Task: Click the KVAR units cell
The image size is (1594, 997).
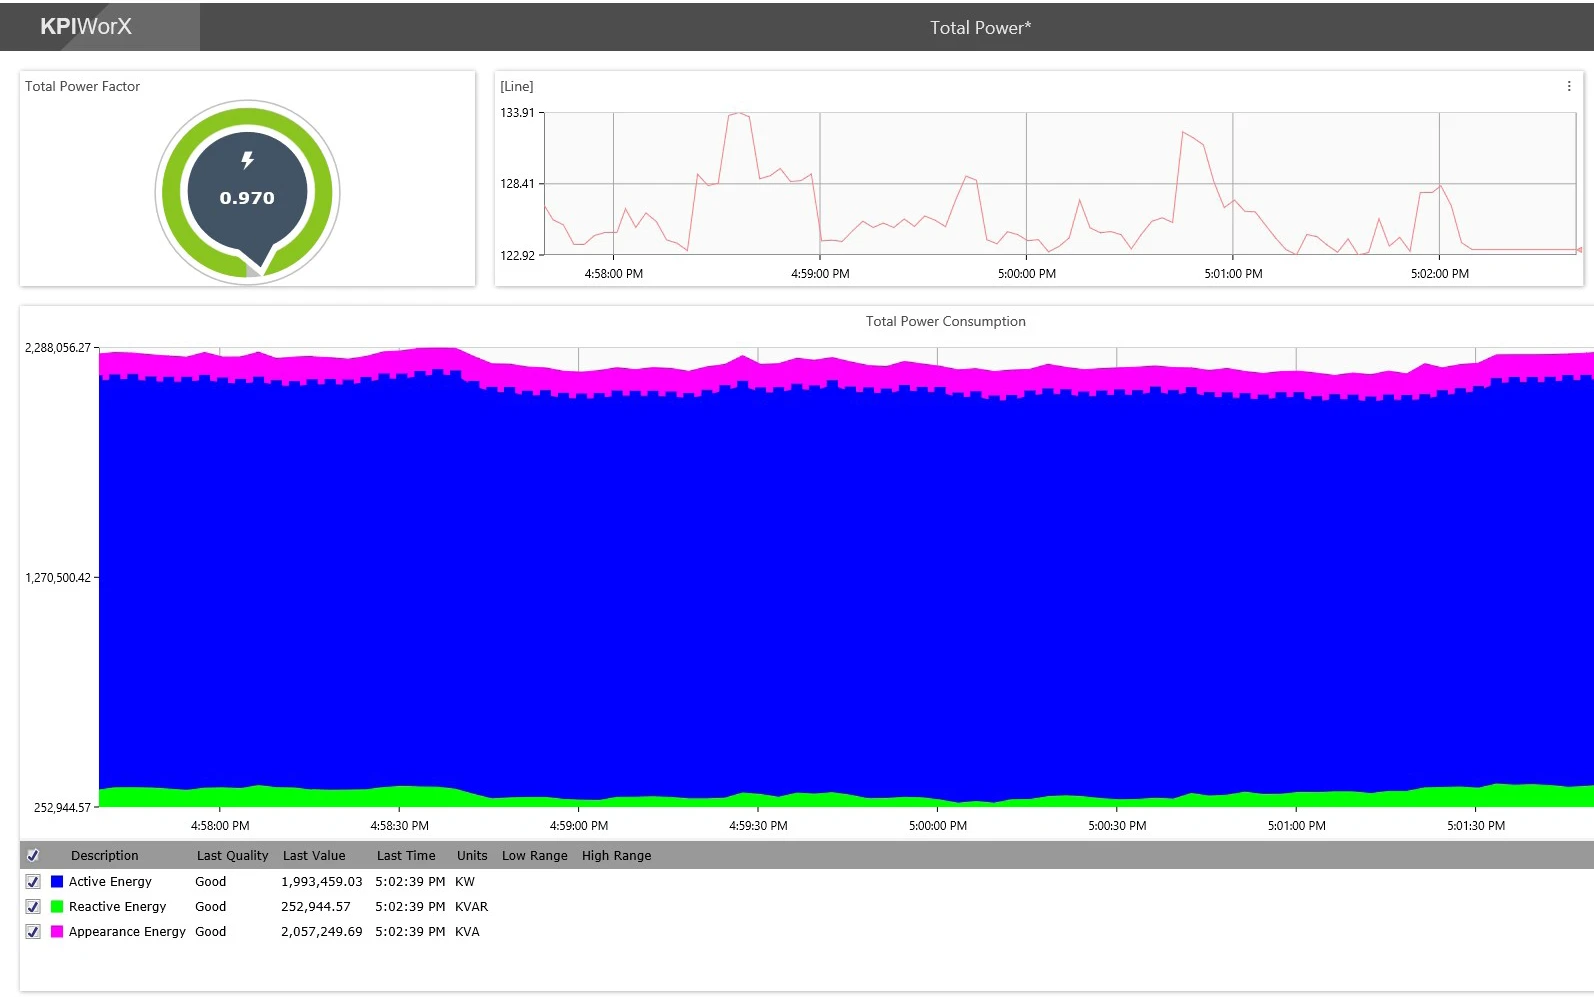Action: tap(471, 906)
